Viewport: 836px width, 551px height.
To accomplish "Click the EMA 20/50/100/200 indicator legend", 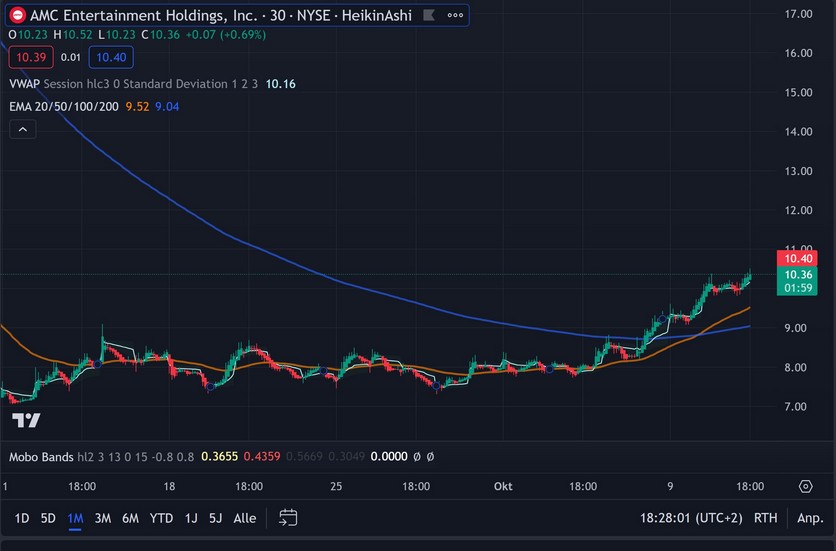I will pyautogui.click(x=64, y=106).
